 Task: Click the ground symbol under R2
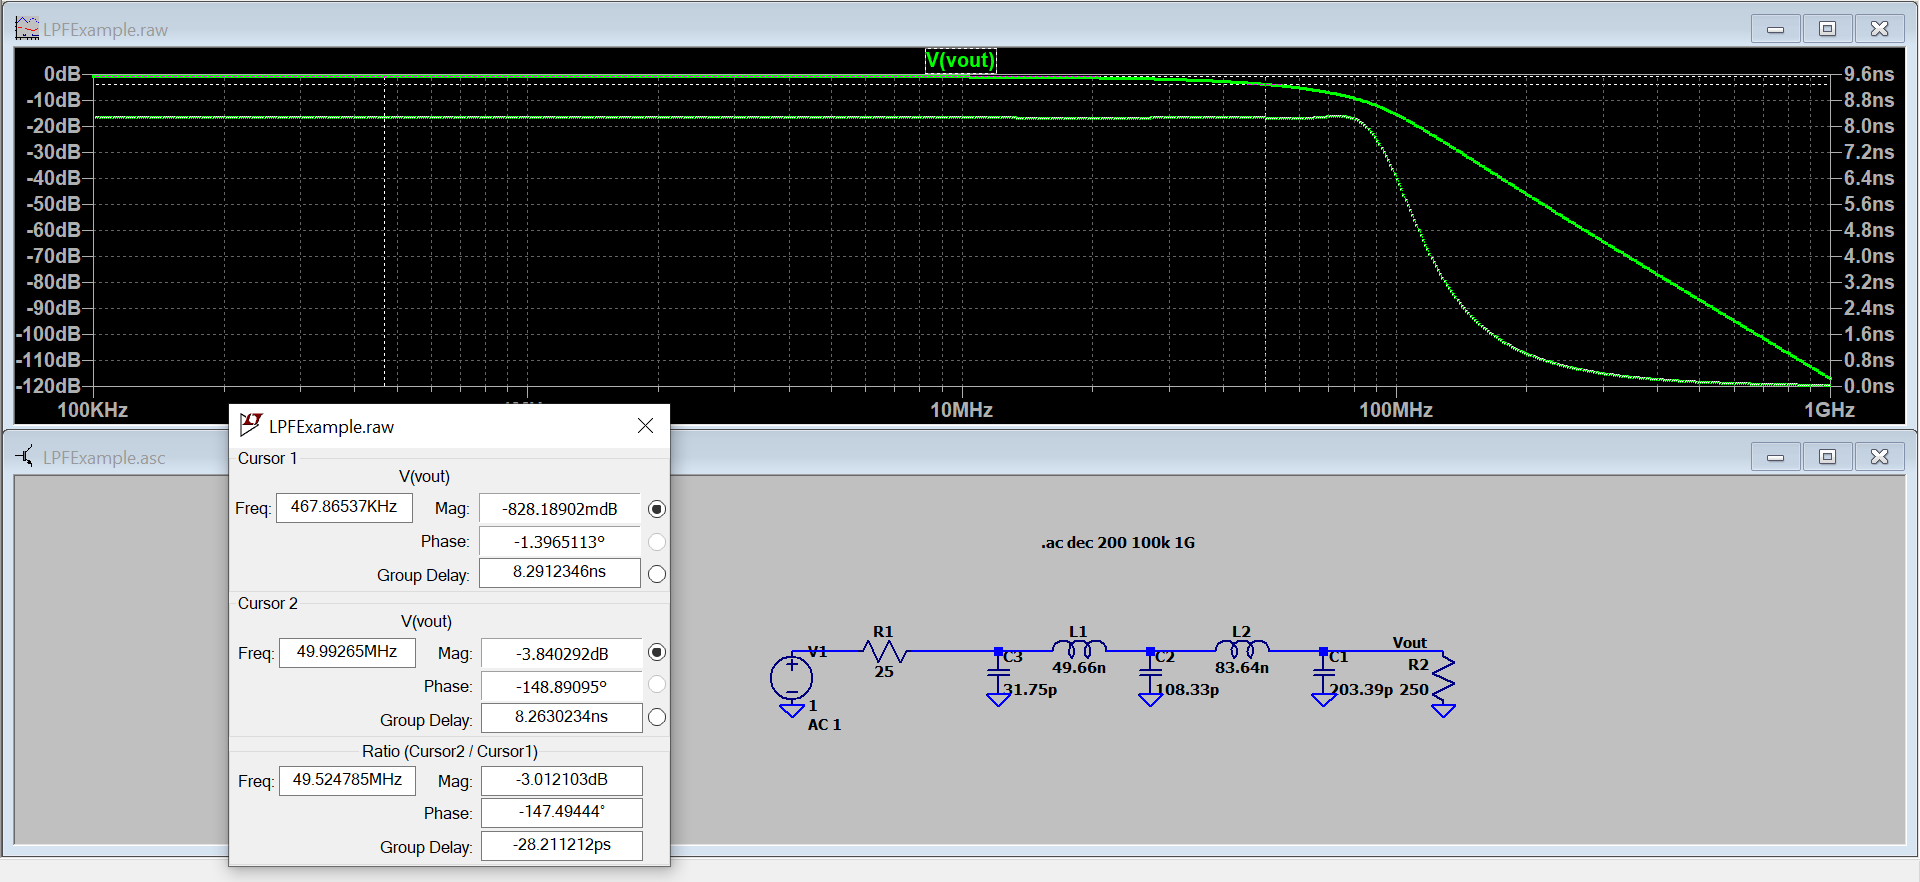click(x=1443, y=711)
